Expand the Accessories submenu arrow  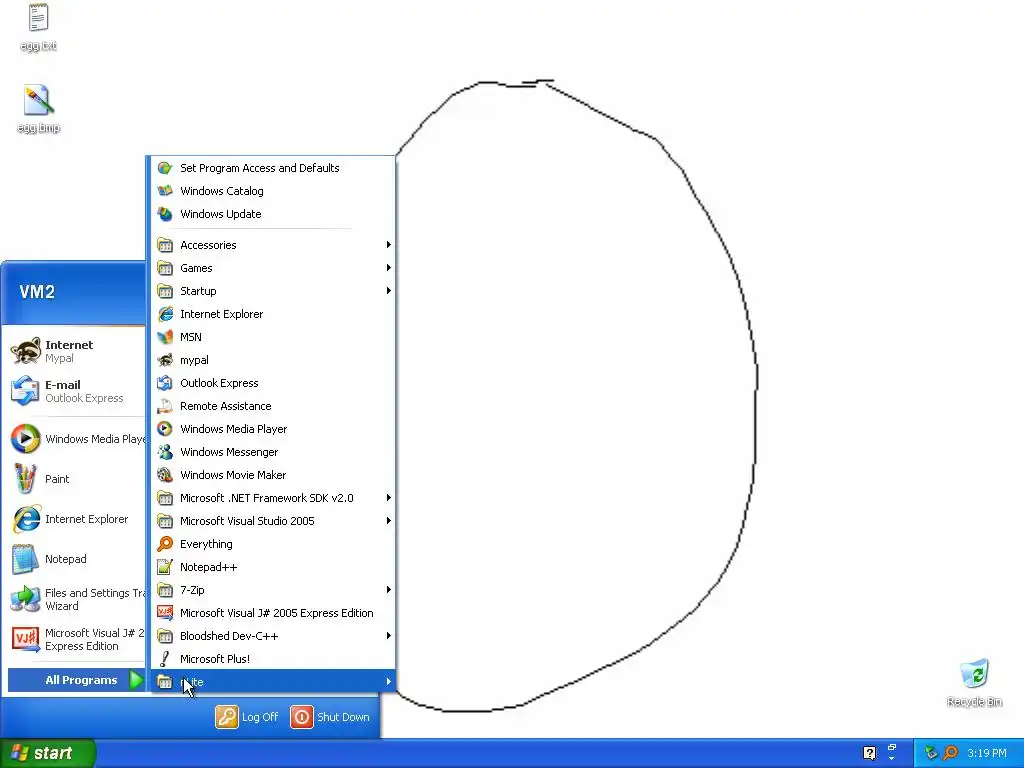tap(389, 245)
